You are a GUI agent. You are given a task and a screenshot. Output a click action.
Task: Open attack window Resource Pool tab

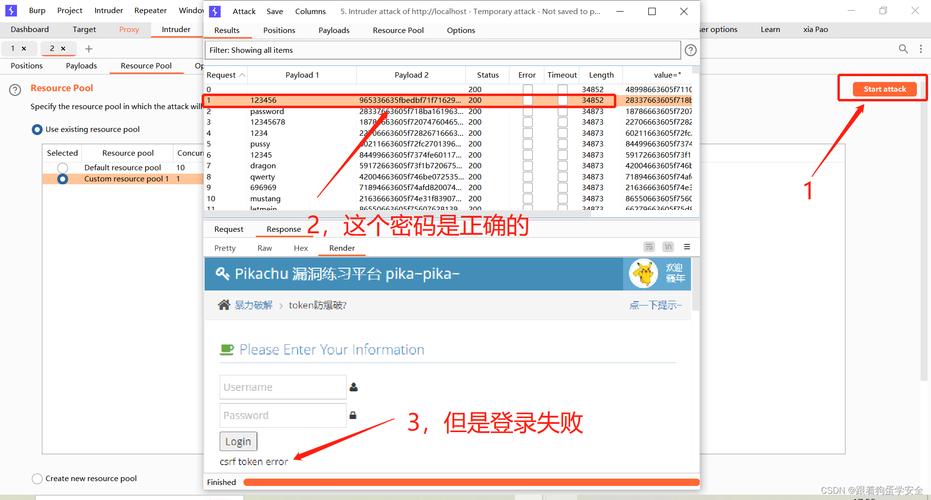click(x=398, y=30)
